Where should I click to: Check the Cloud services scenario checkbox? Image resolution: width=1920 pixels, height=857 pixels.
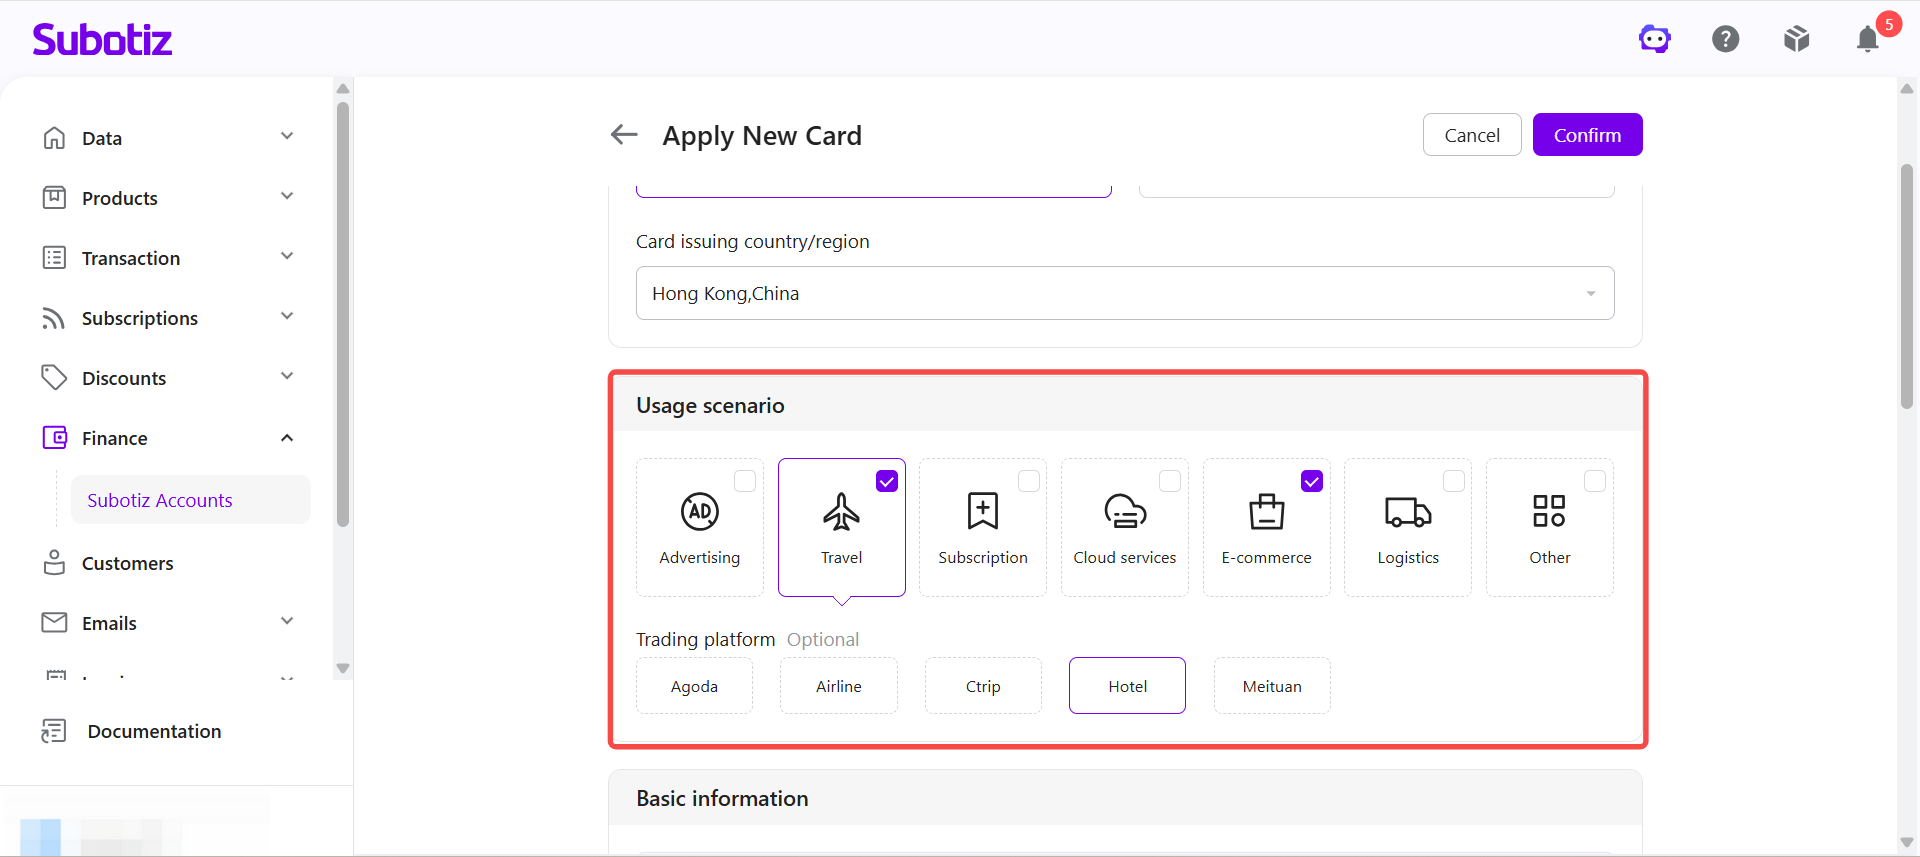1170,481
